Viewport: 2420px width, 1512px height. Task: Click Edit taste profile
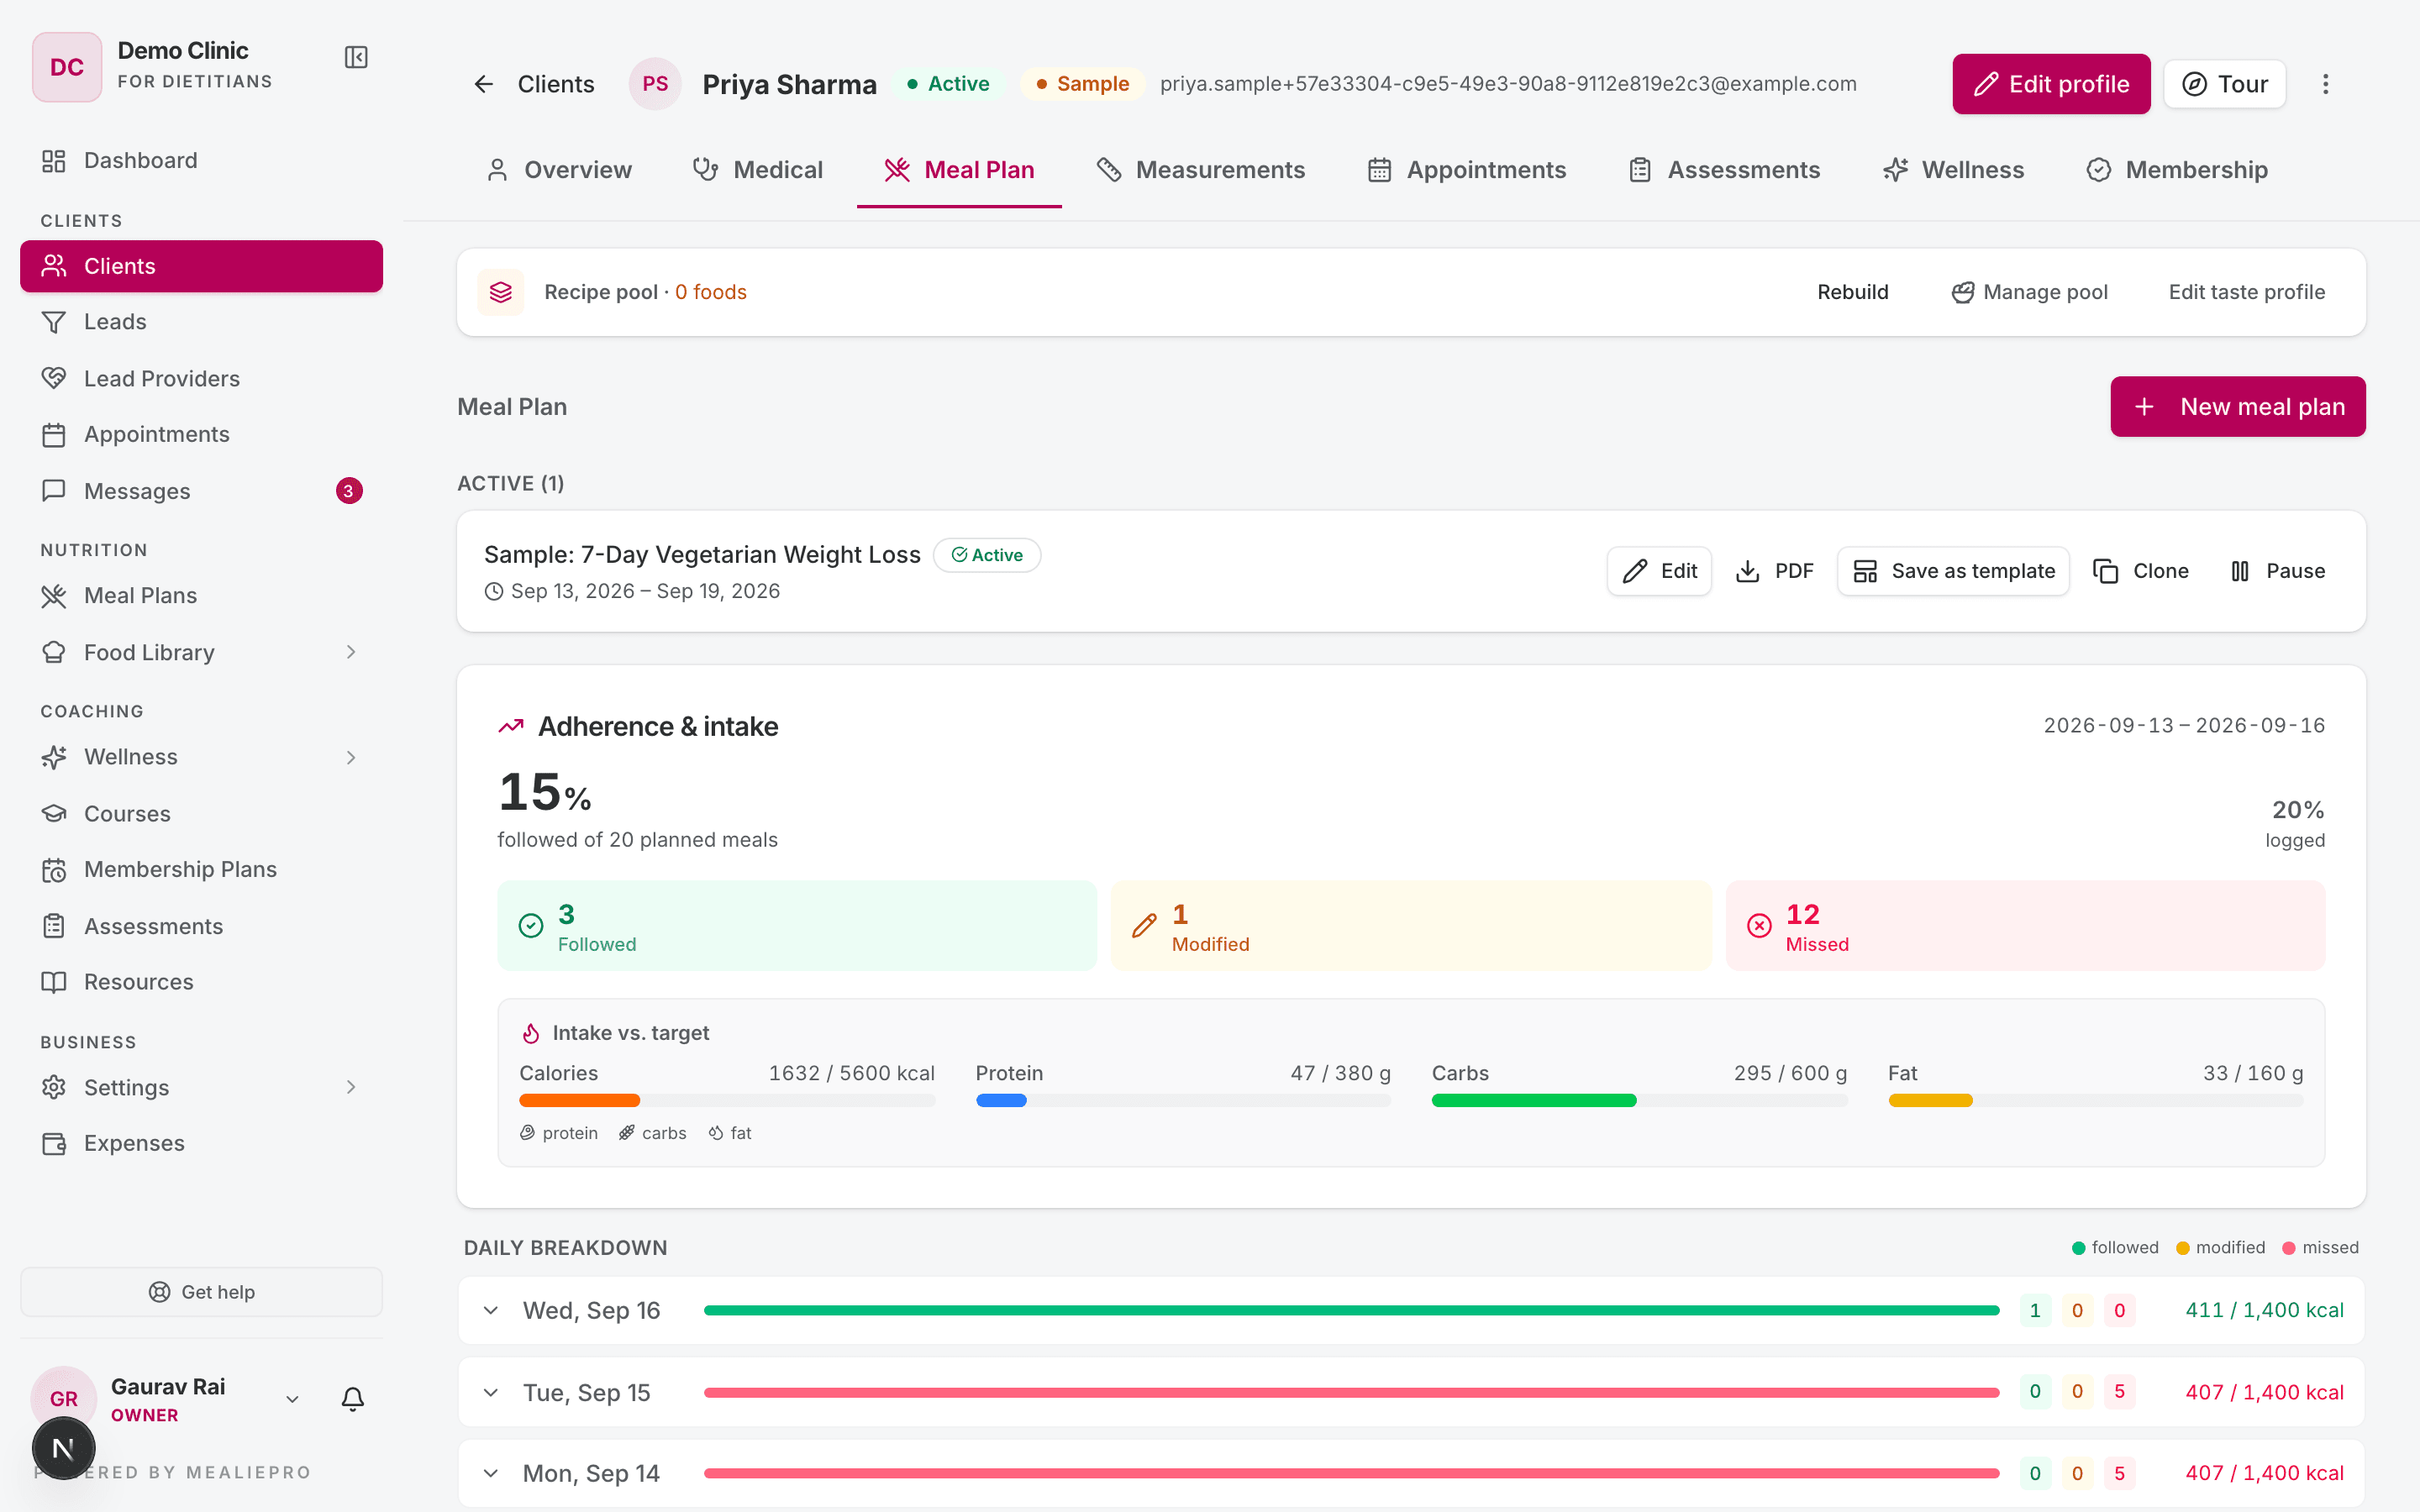[x=2247, y=292]
